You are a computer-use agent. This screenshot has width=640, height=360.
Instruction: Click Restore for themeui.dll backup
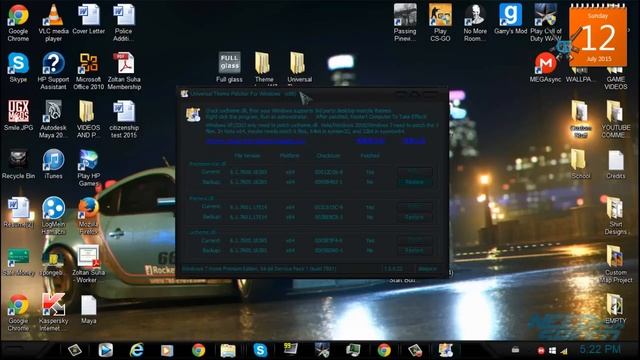click(415, 217)
